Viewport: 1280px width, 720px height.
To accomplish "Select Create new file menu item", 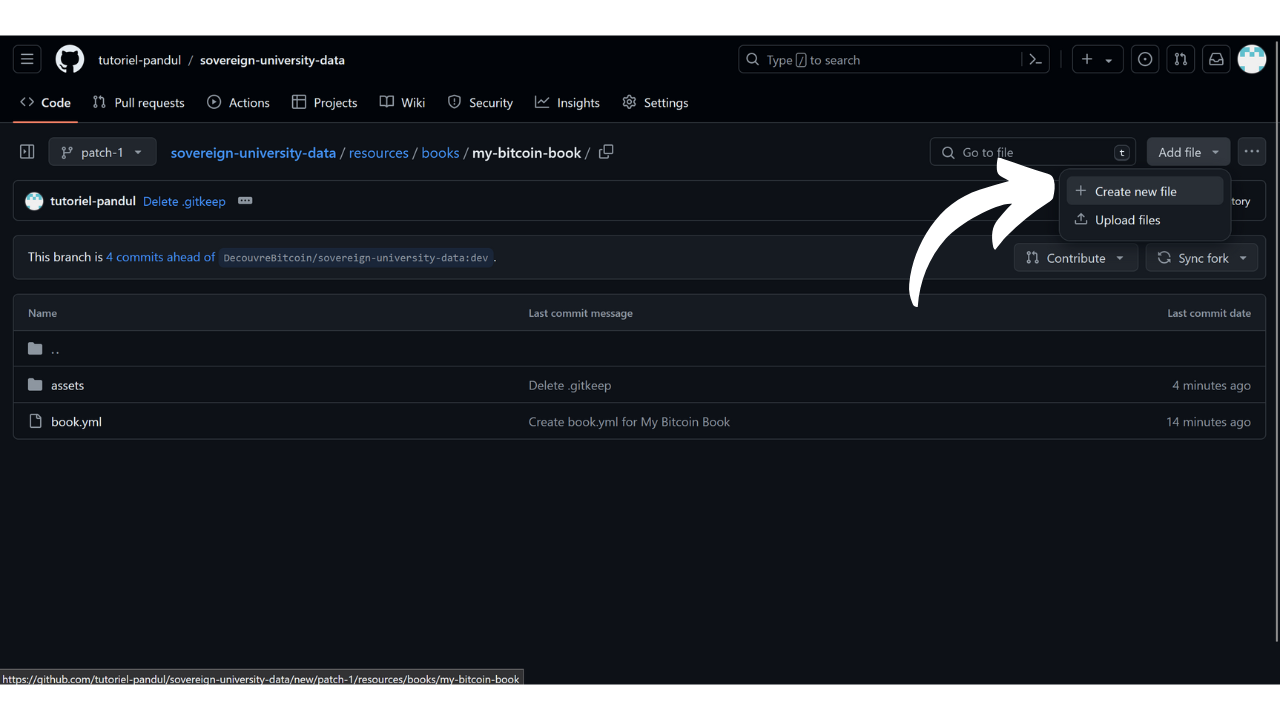I will [1145, 191].
